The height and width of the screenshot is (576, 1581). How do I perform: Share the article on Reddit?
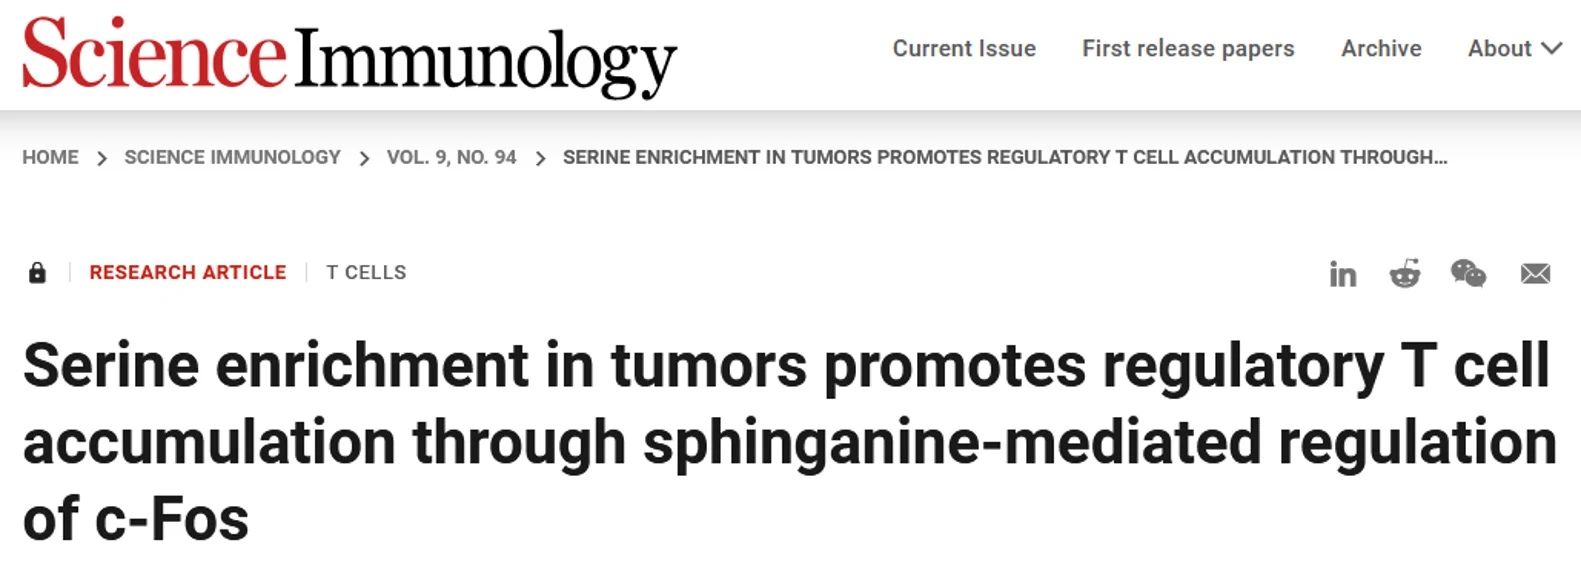coord(1404,274)
